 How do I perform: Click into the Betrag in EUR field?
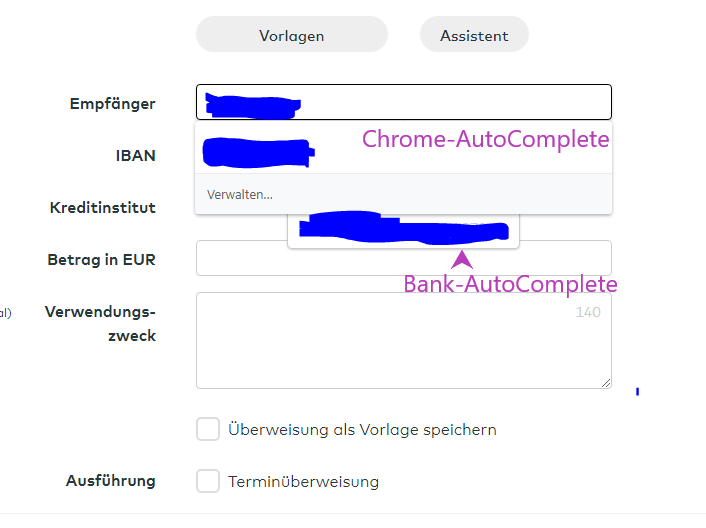pos(403,258)
